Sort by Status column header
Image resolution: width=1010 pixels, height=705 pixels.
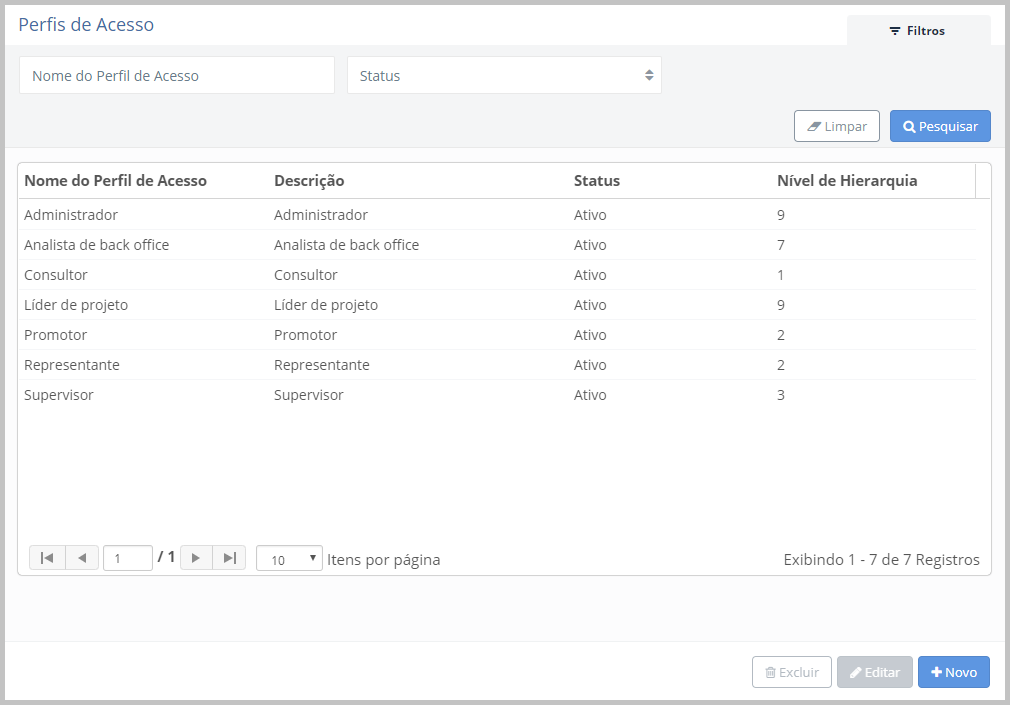point(597,181)
